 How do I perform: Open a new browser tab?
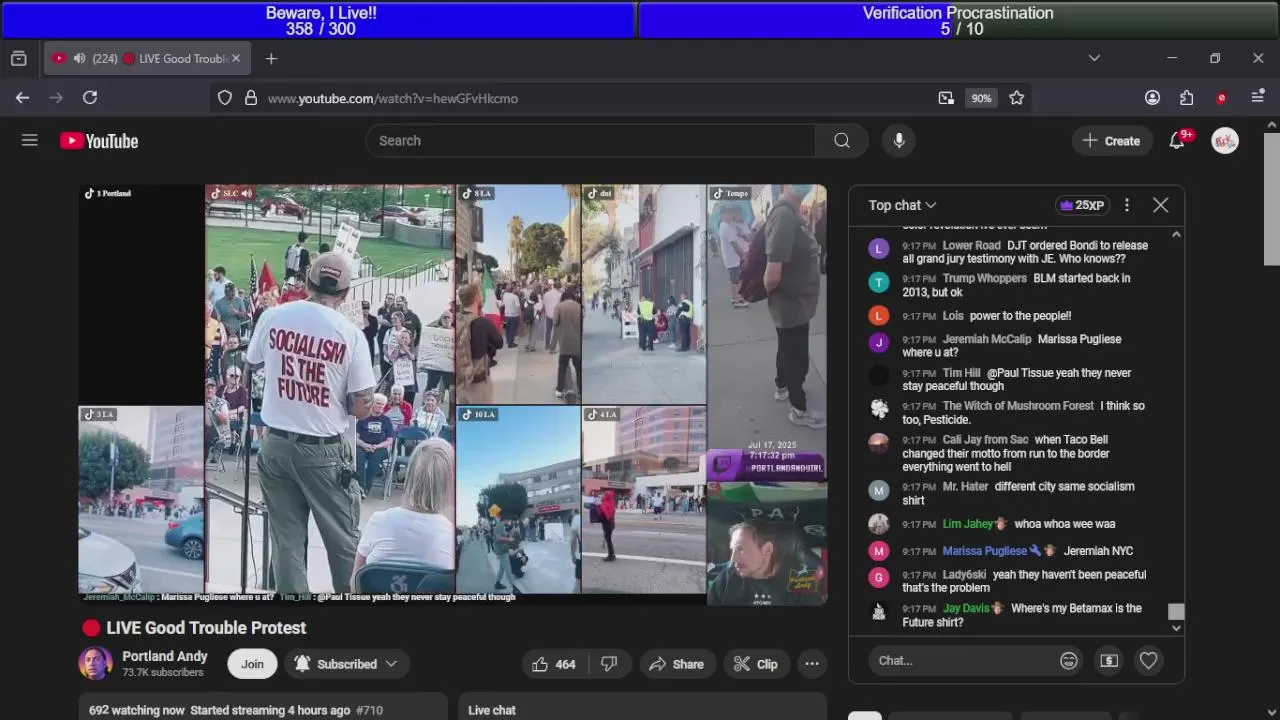click(271, 59)
